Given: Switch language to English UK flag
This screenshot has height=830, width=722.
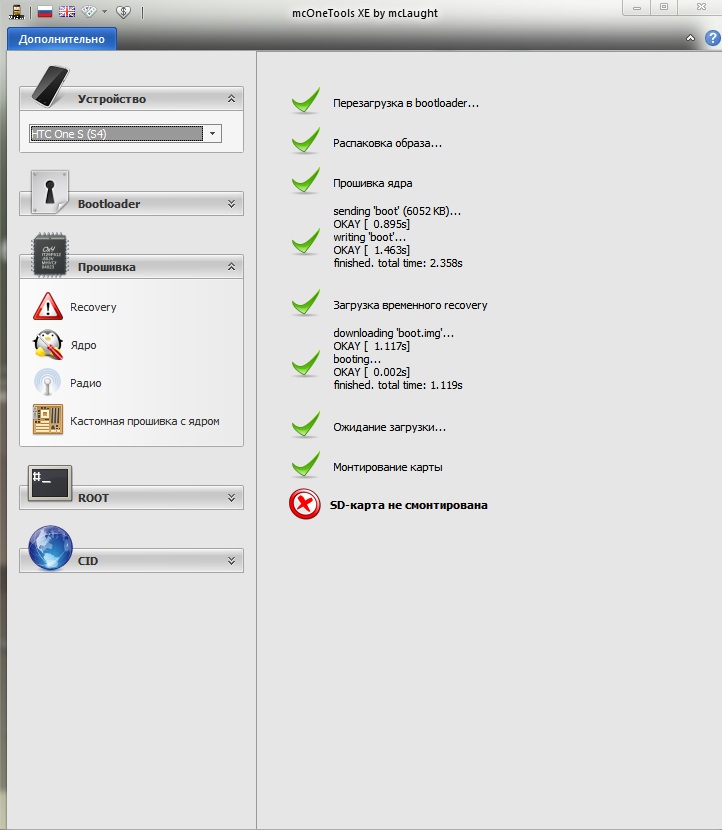Looking at the screenshot, I should [67, 12].
